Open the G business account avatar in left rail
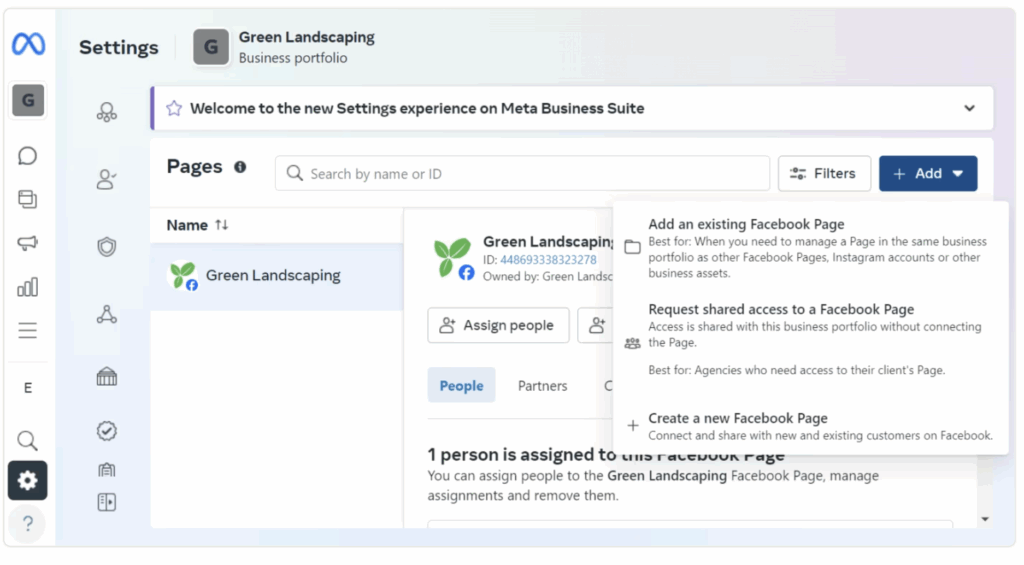 [28, 100]
